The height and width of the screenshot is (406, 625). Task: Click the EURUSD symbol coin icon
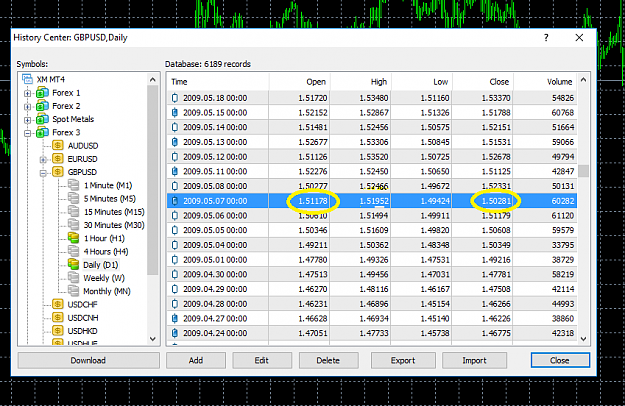58,159
